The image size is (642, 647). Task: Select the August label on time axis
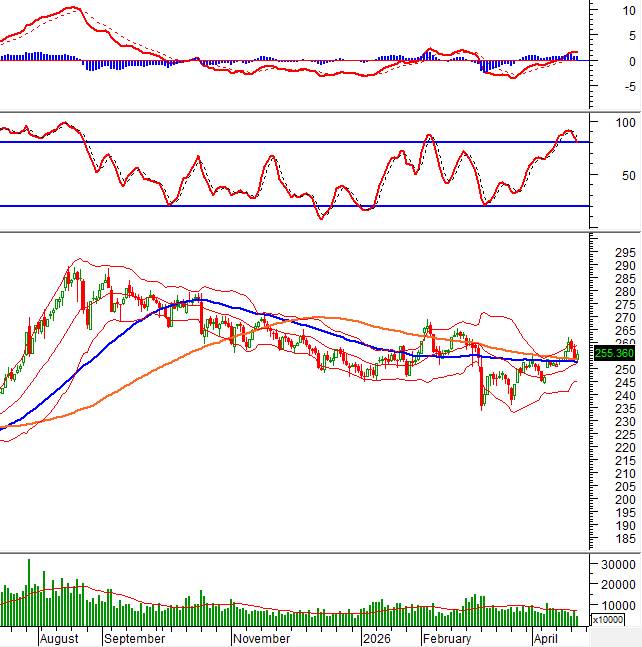[x=58, y=637]
